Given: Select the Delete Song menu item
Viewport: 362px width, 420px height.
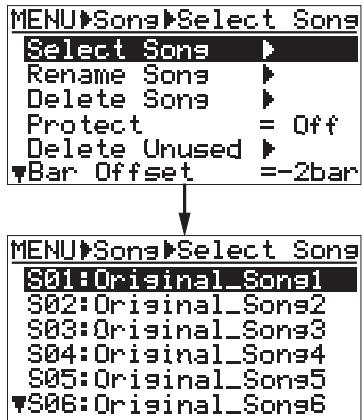Looking at the screenshot, I should pos(118,99).
